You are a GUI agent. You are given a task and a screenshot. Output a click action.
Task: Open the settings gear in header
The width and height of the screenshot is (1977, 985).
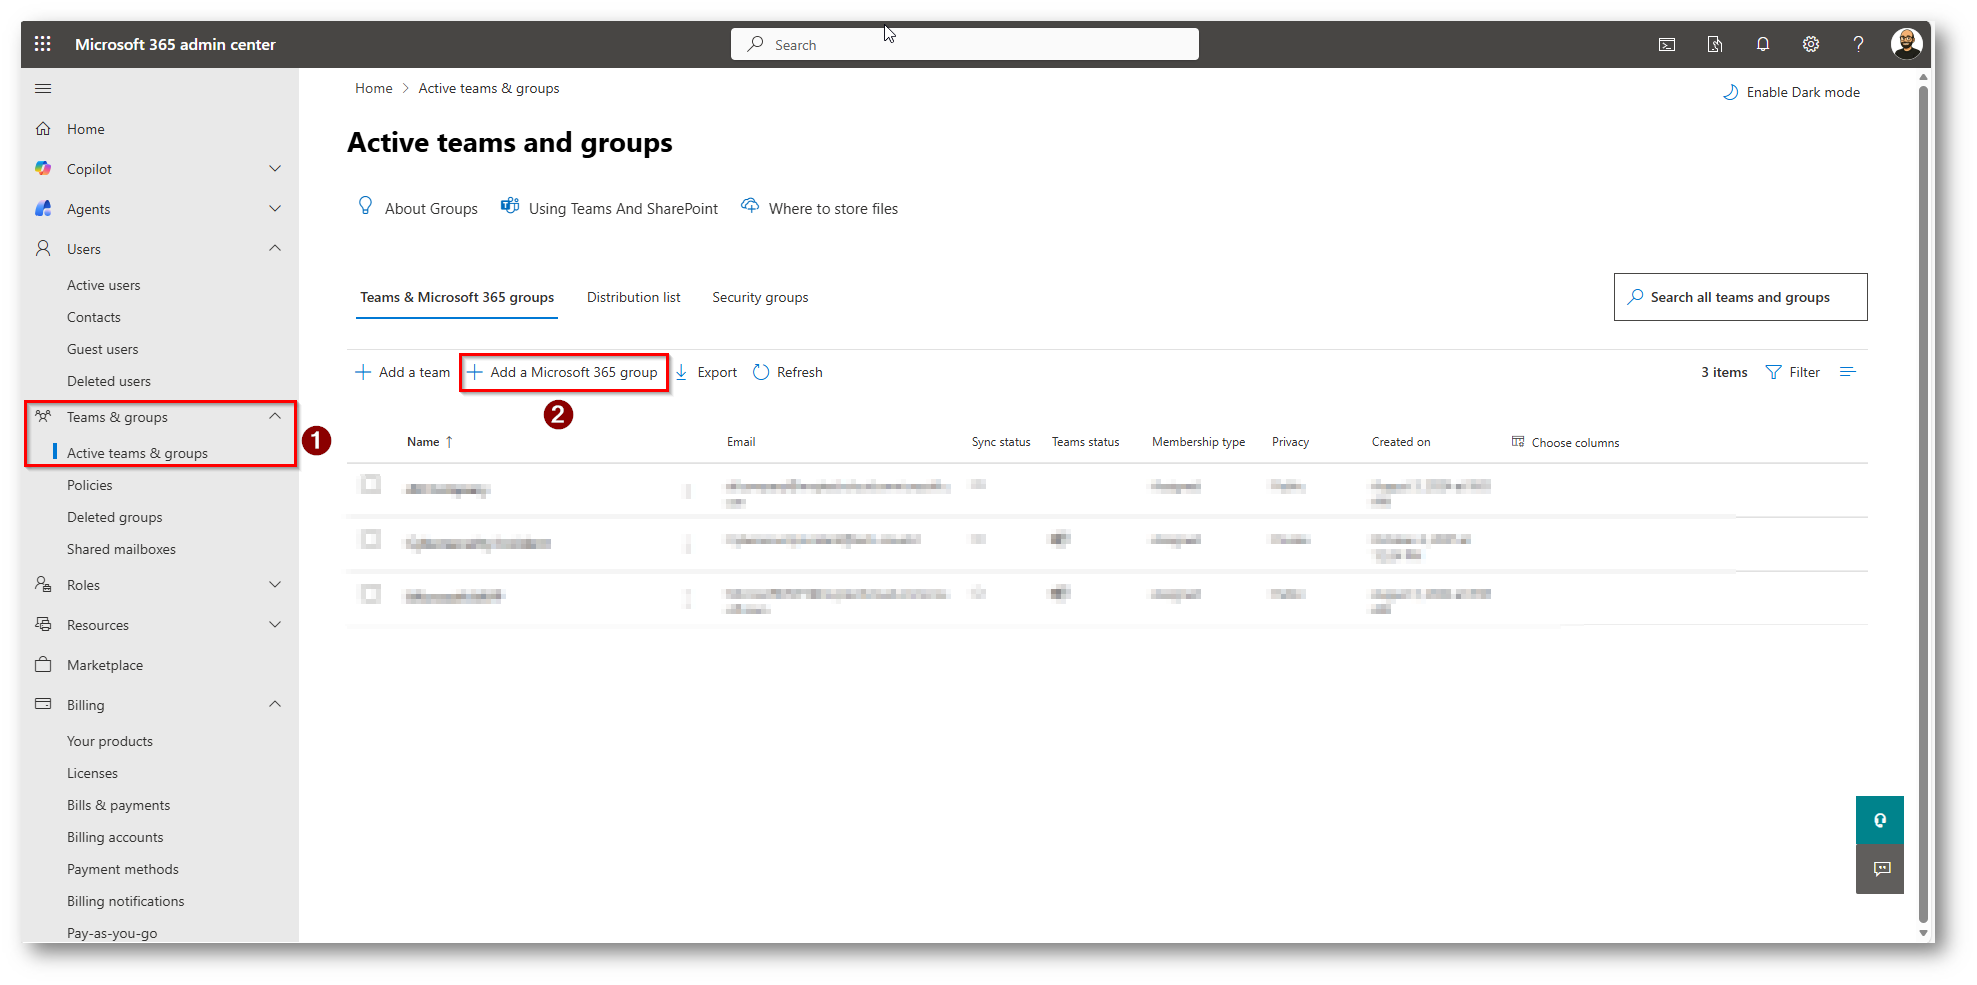(1811, 44)
